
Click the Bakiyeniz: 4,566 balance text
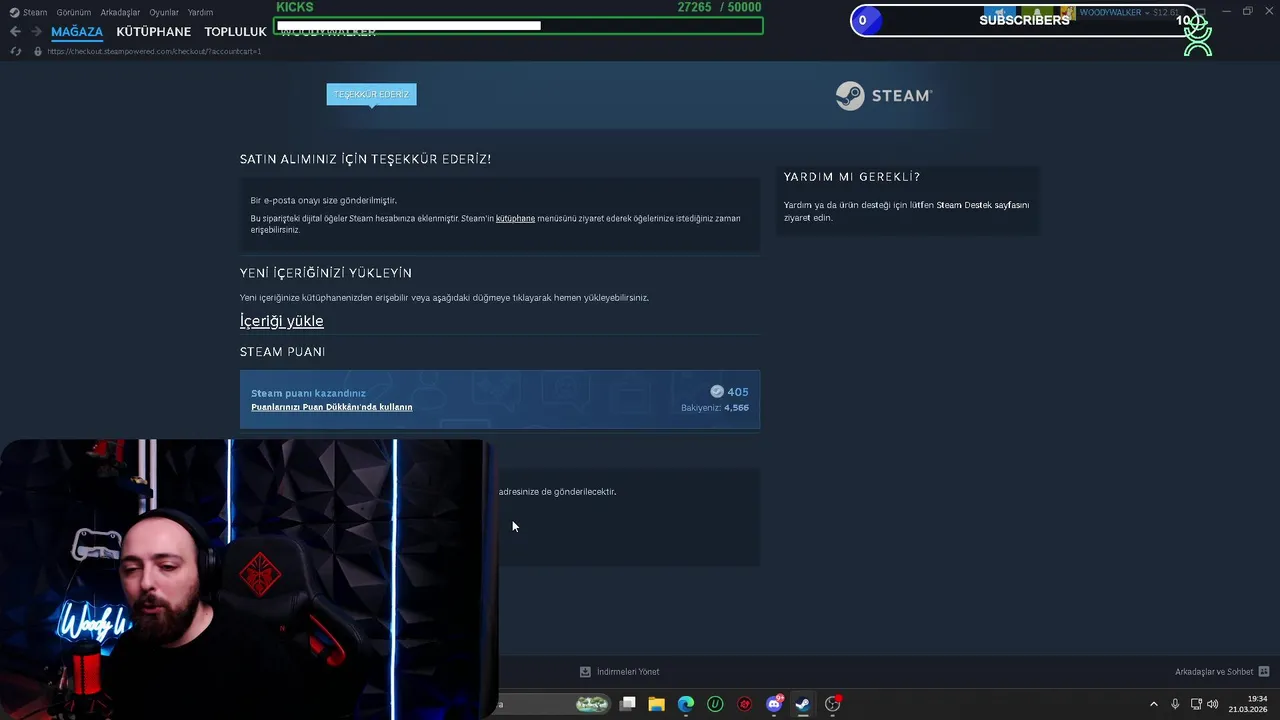coord(715,408)
